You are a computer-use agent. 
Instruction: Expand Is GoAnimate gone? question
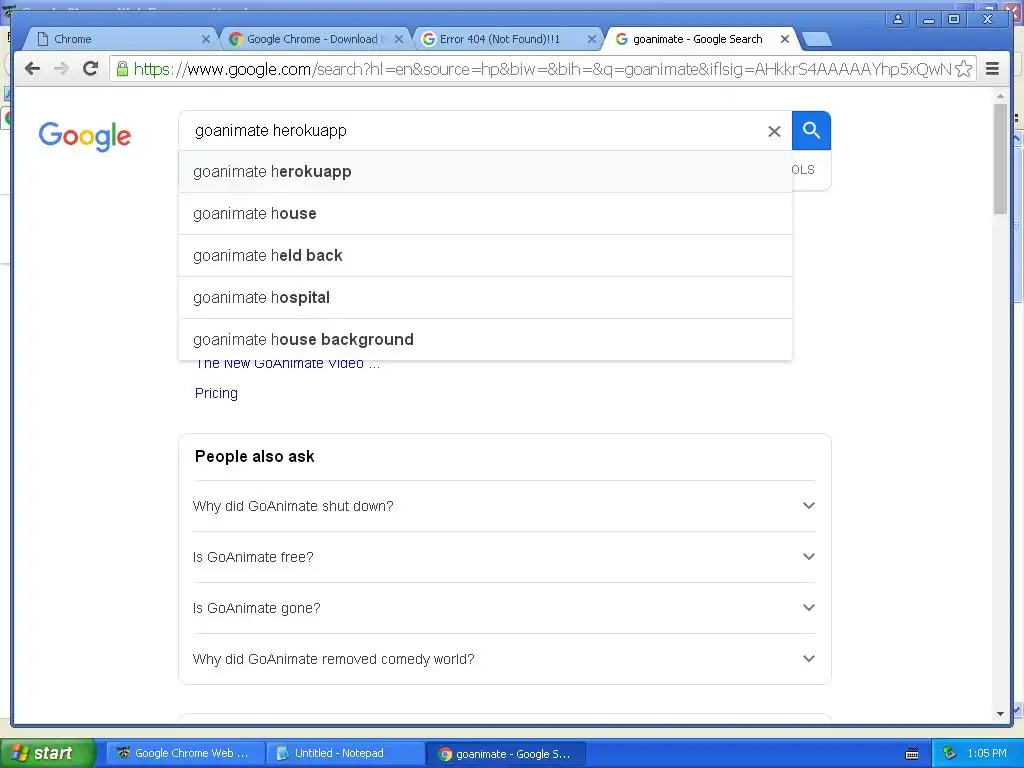[504, 608]
